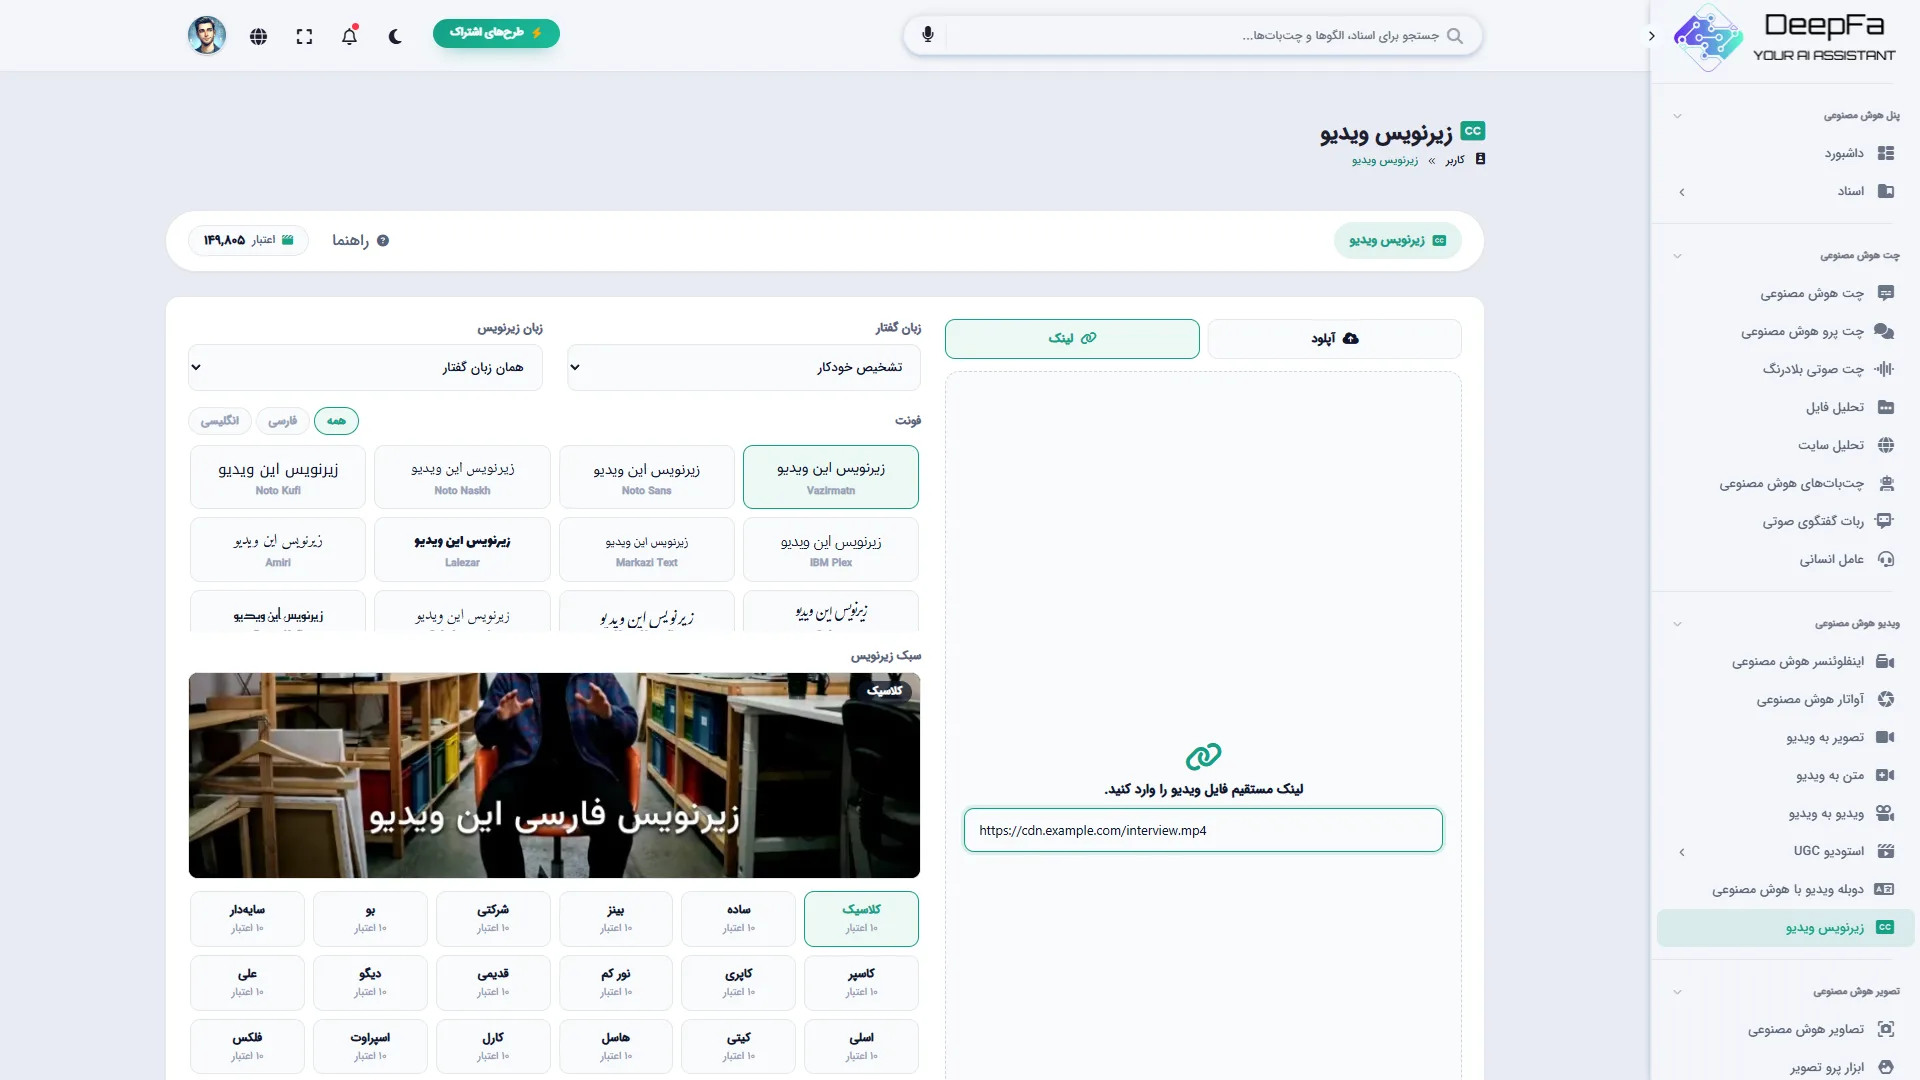1920x1080 pixels.
Task: Select Lalezar font card
Action: 462,549
